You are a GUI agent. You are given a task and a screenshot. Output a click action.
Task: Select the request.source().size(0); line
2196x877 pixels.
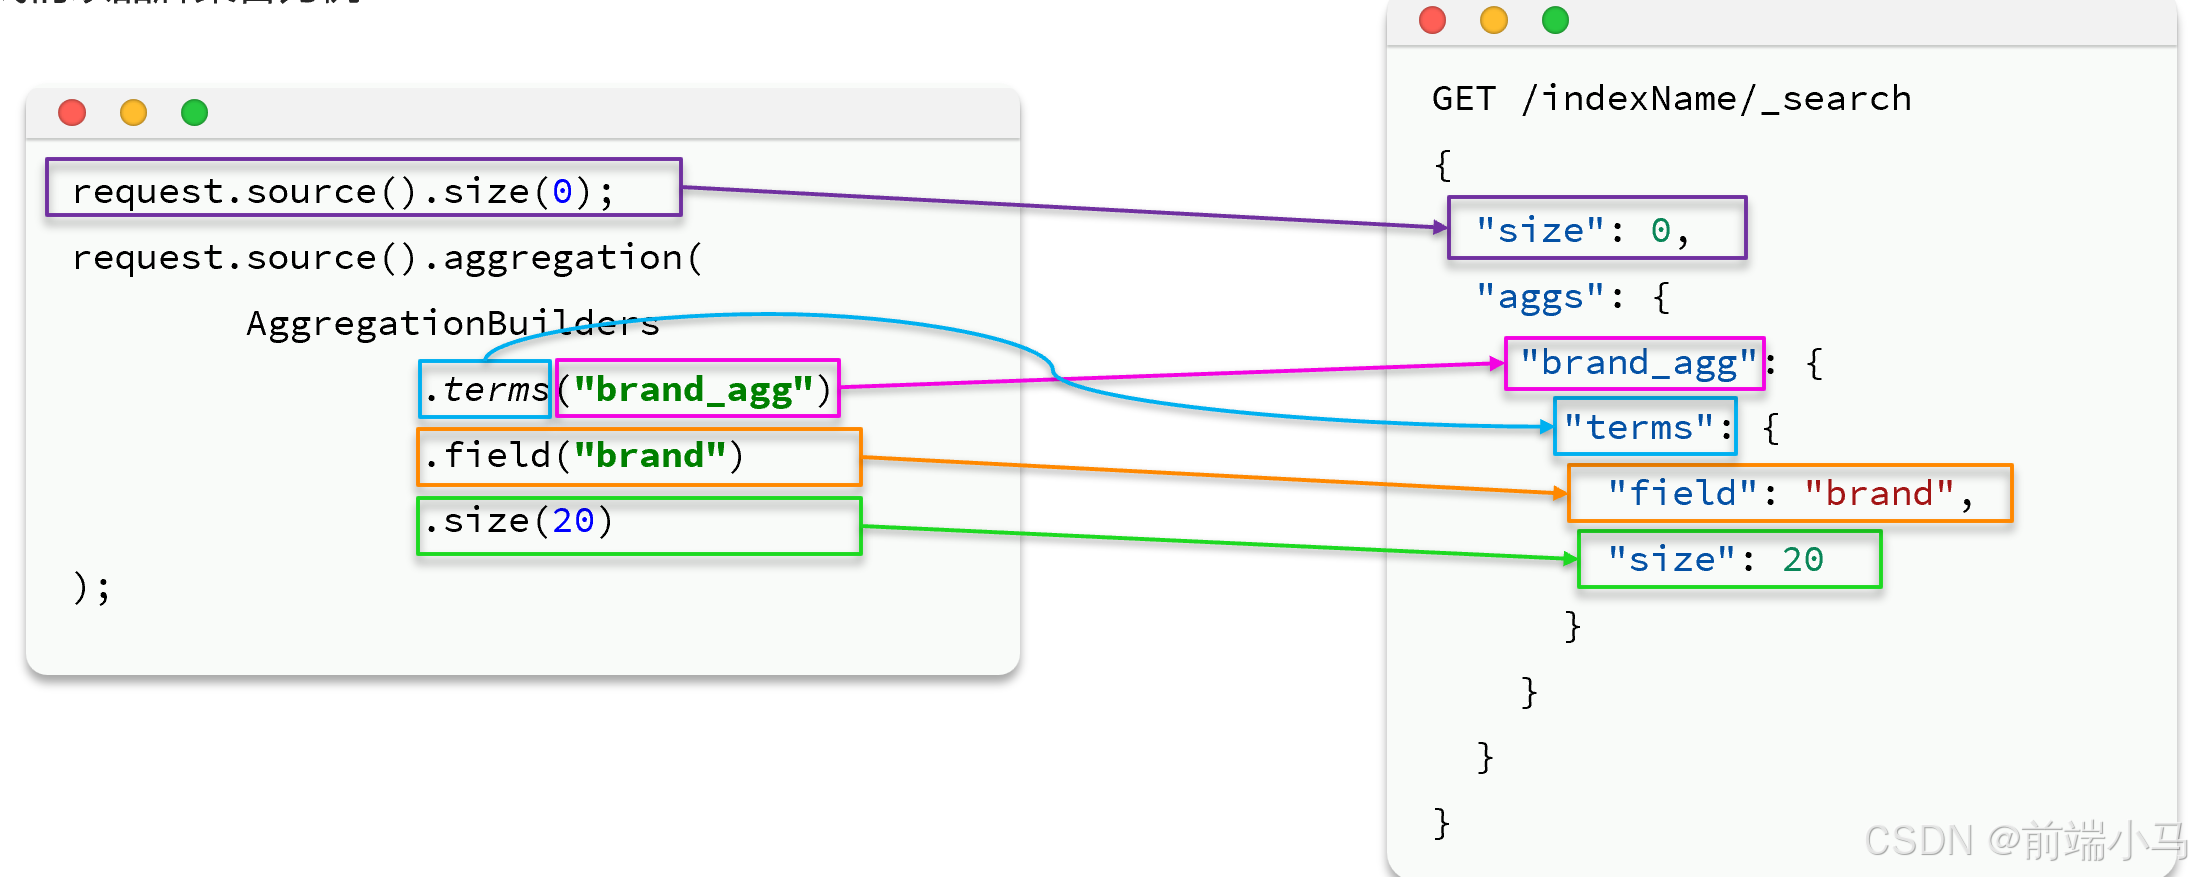pos(364,187)
